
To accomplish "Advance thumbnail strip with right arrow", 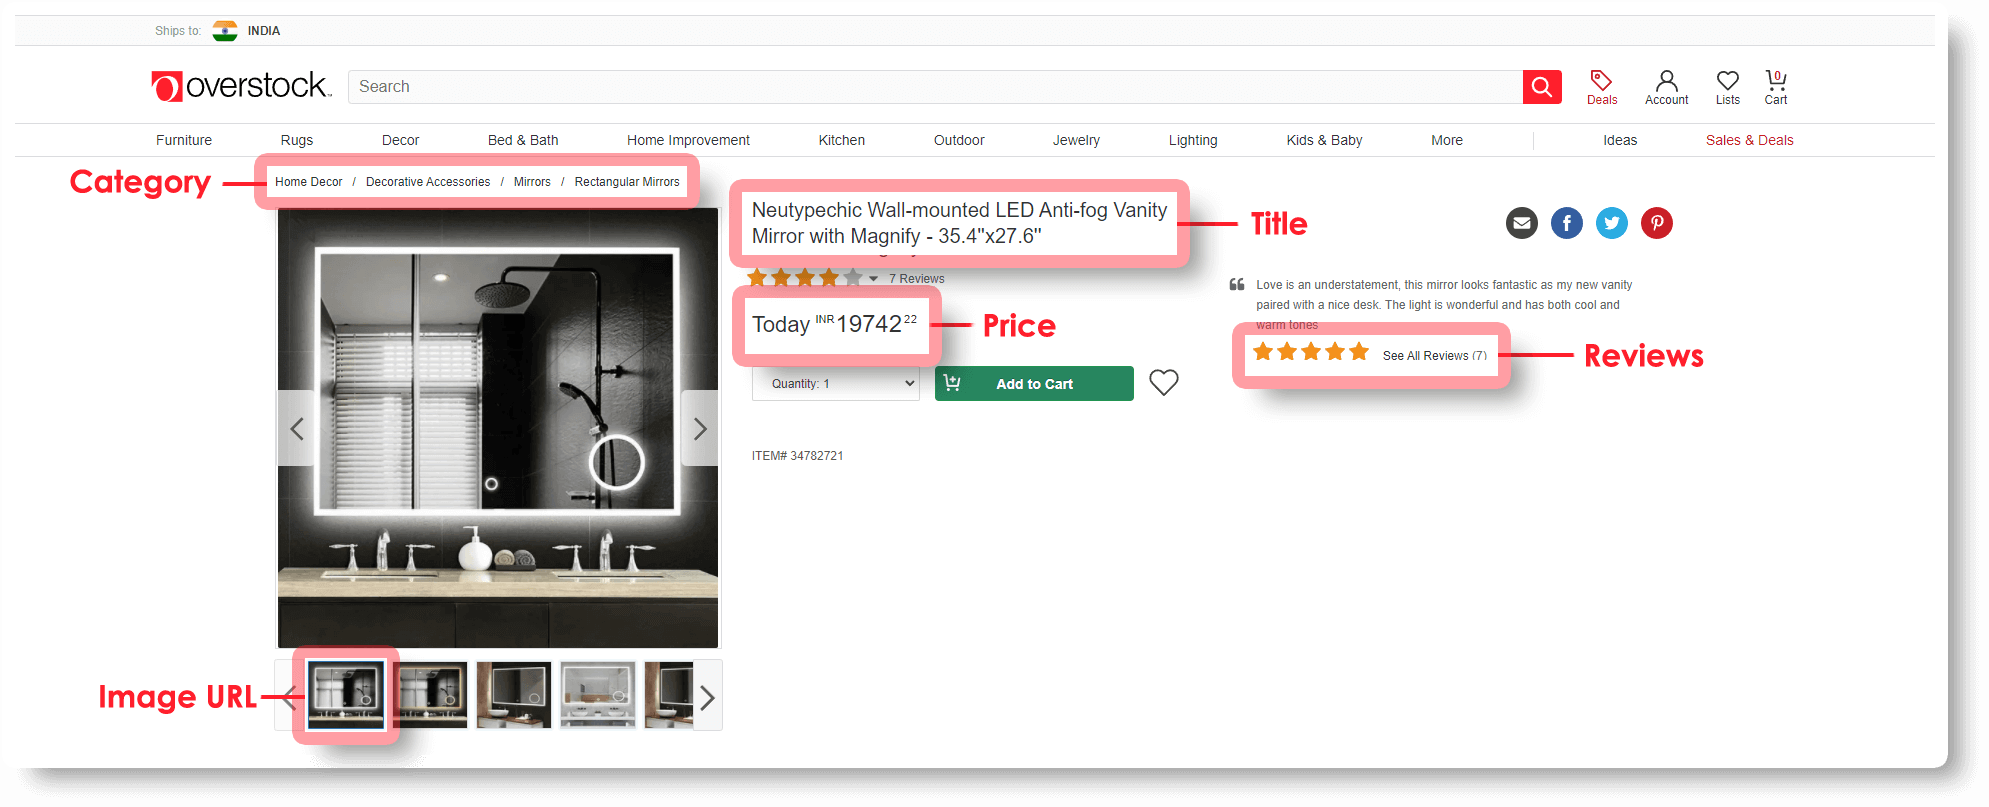I will tap(708, 696).
